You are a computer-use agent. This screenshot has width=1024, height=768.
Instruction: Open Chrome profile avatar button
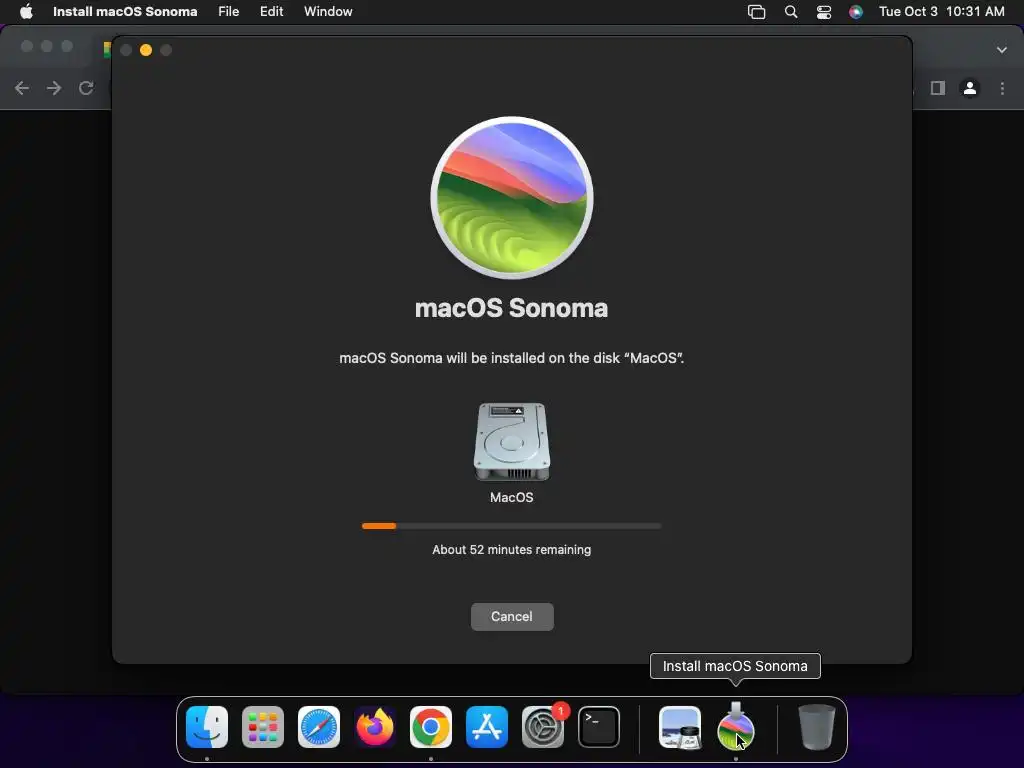[970, 88]
